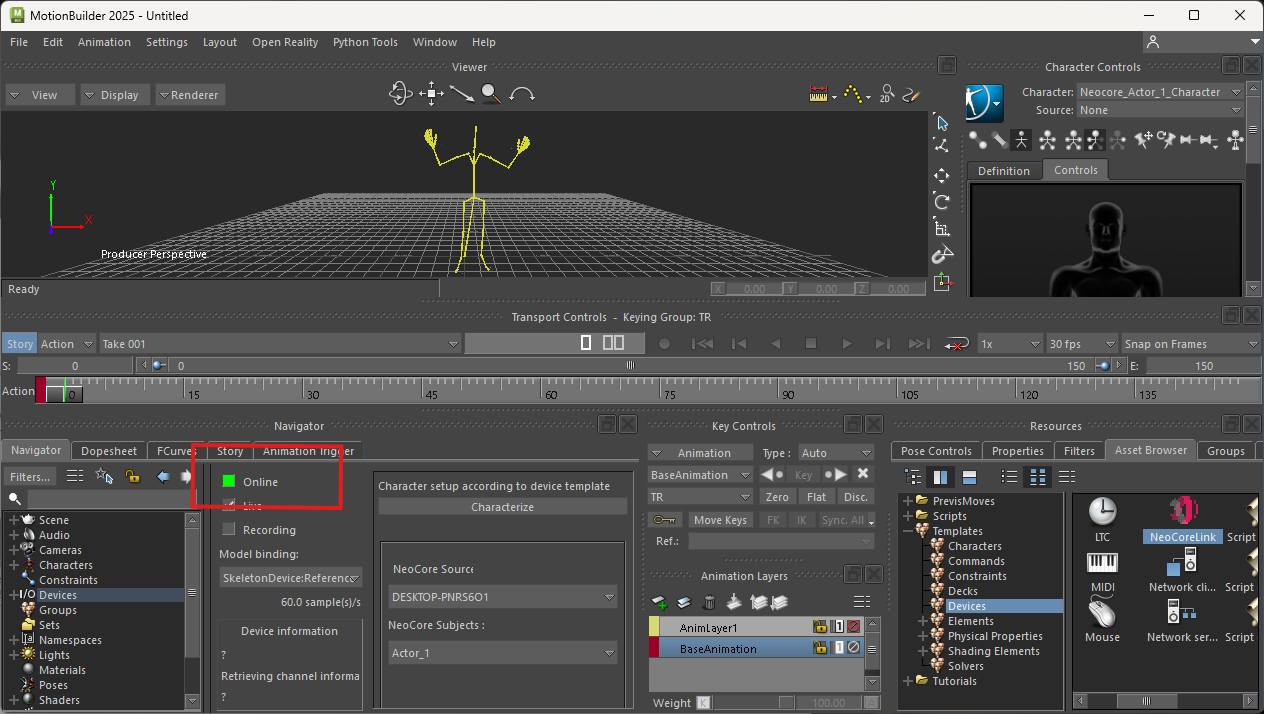The image size is (1264, 714).
Task: Open the Python Tools menu
Action: tap(365, 42)
